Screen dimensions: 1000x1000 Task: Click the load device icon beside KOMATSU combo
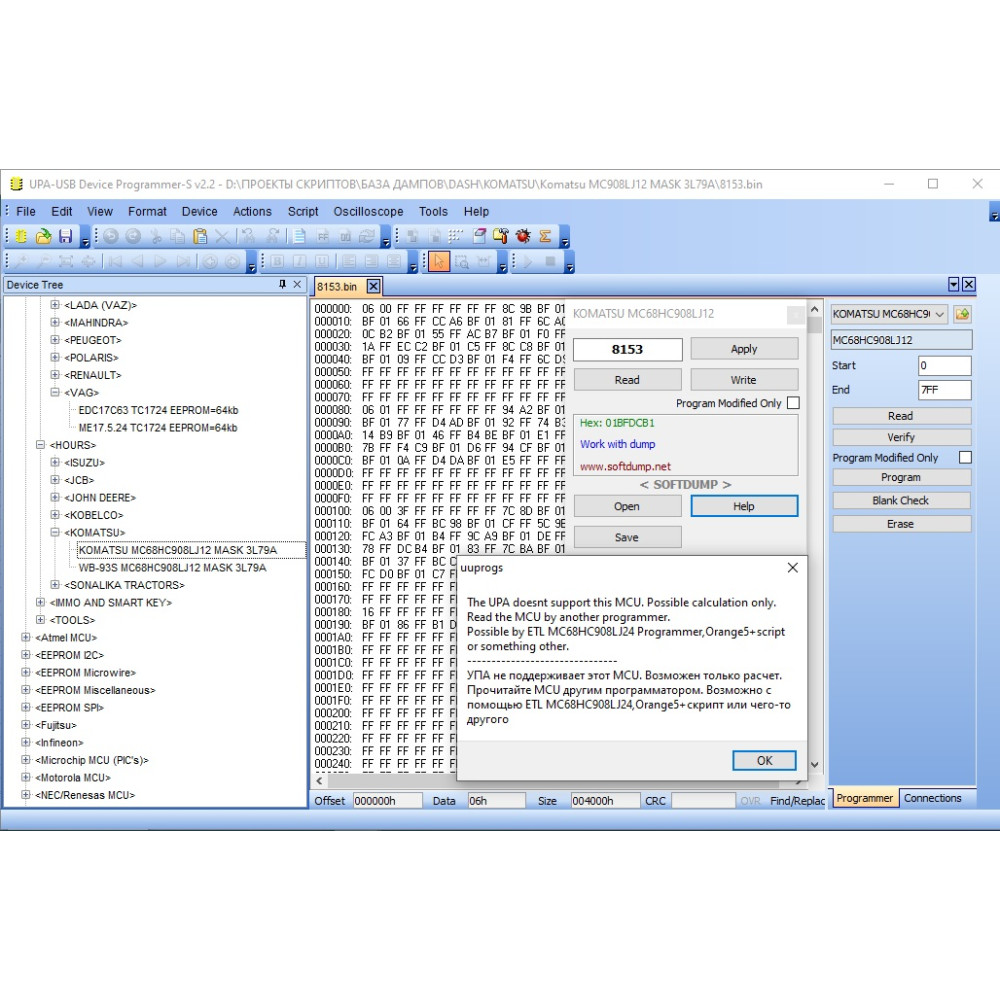click(x=962, y=314)
